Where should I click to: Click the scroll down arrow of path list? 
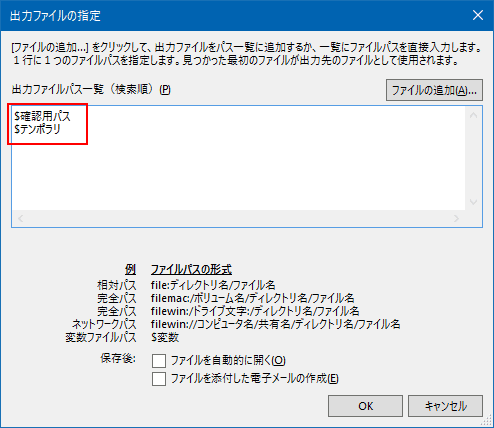[x=473, y=202]
